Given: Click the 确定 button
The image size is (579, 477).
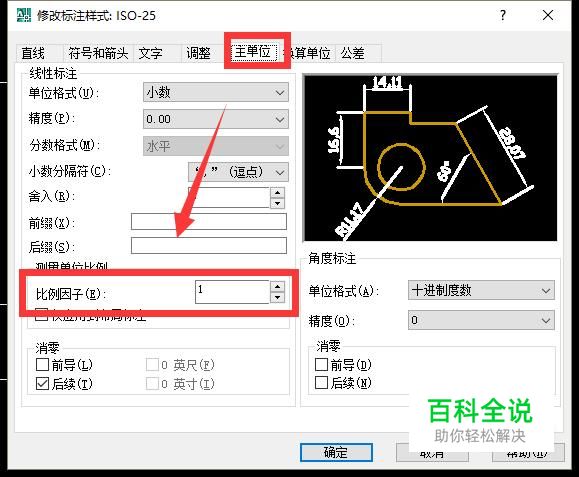Looking at the screenshot, I should point(336,452).
